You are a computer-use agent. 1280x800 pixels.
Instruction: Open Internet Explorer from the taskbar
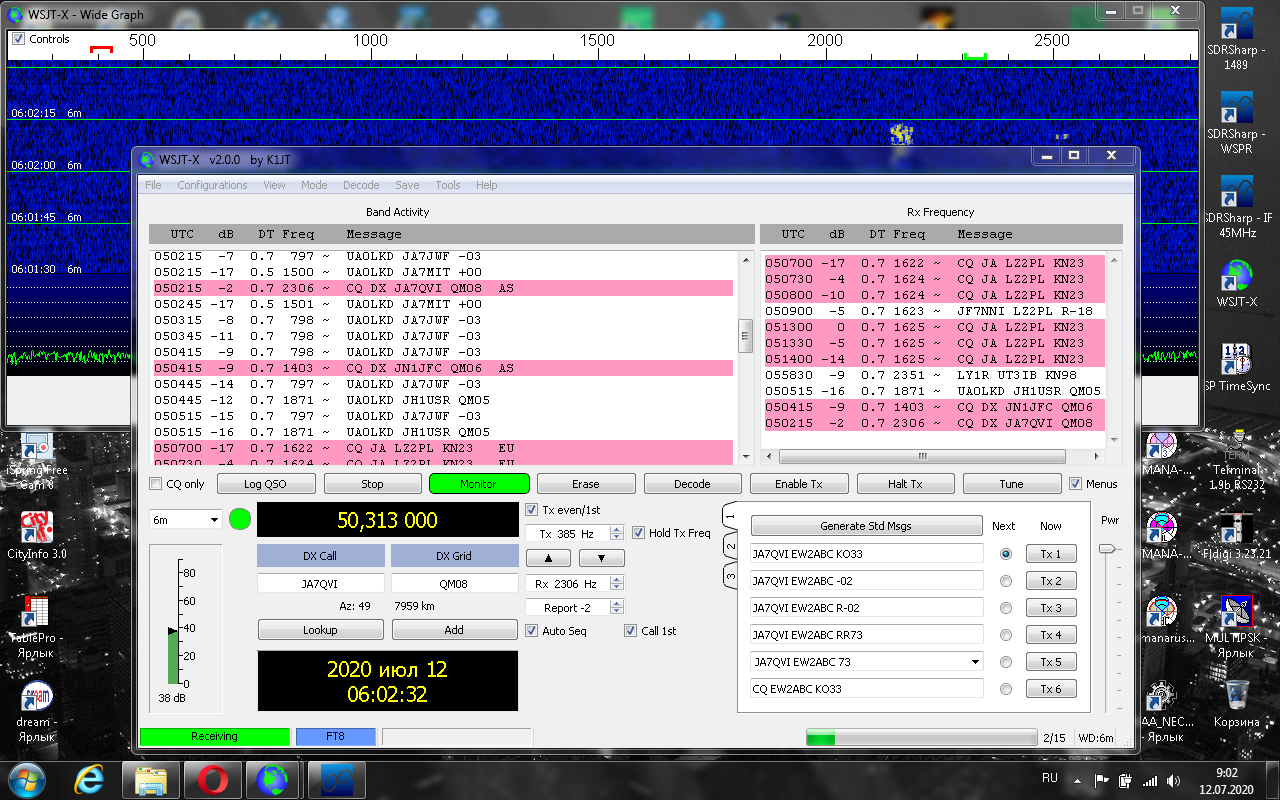(x=91, y=779)
